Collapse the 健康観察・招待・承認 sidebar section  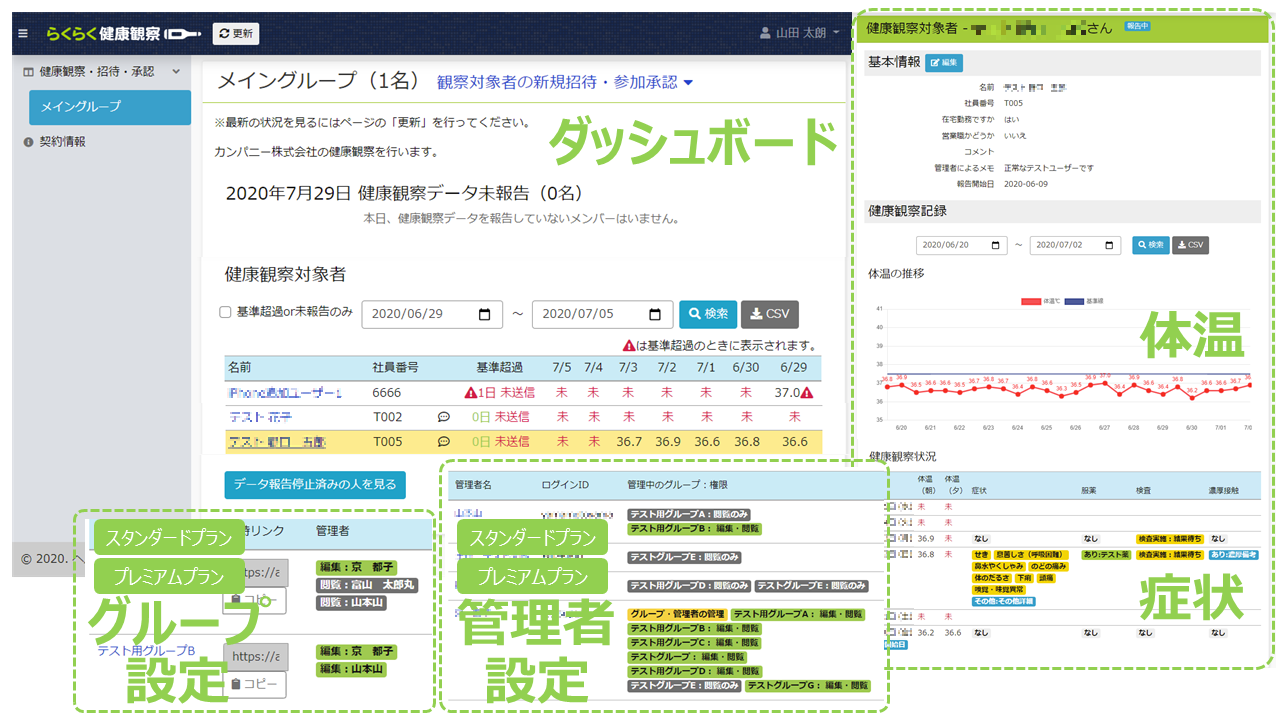click(102, 71)
